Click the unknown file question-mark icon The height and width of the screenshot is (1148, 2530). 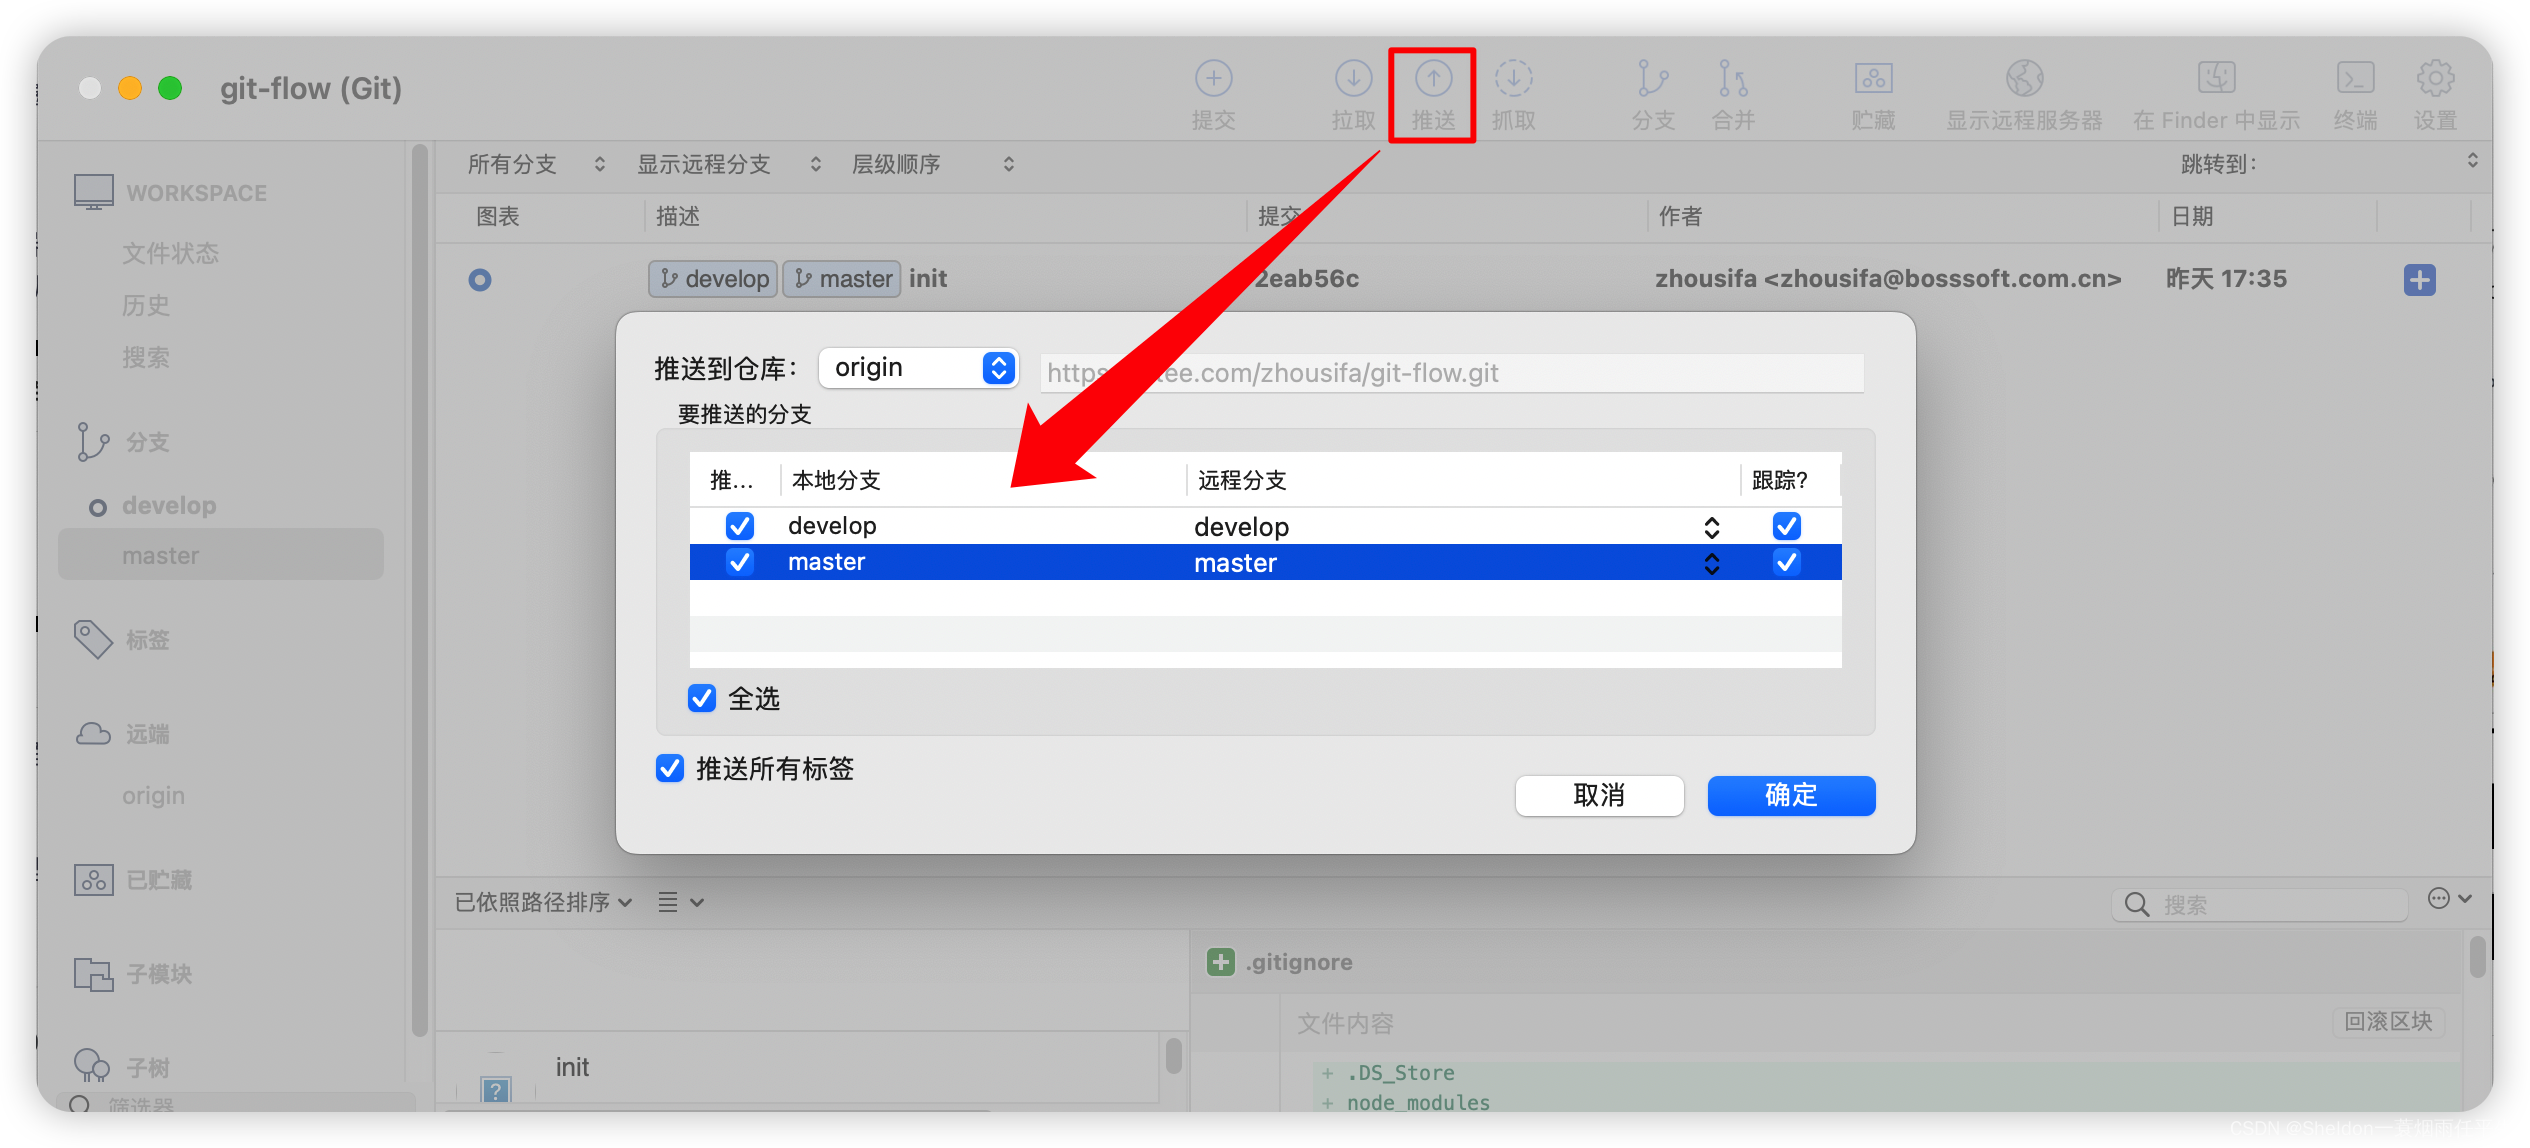(495, 1089)
